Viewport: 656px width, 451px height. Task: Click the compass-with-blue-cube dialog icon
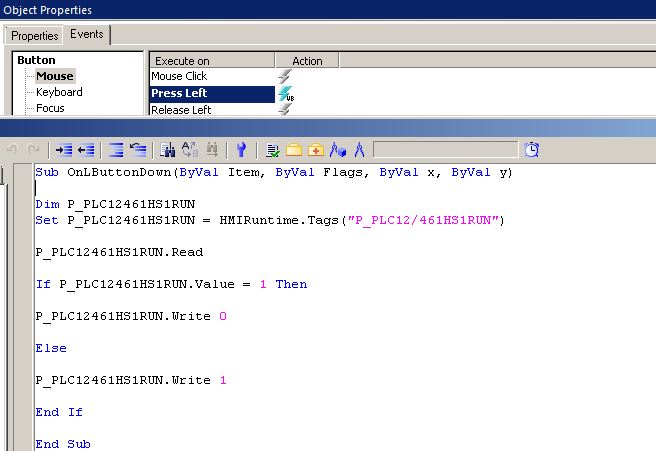(338, 150)
